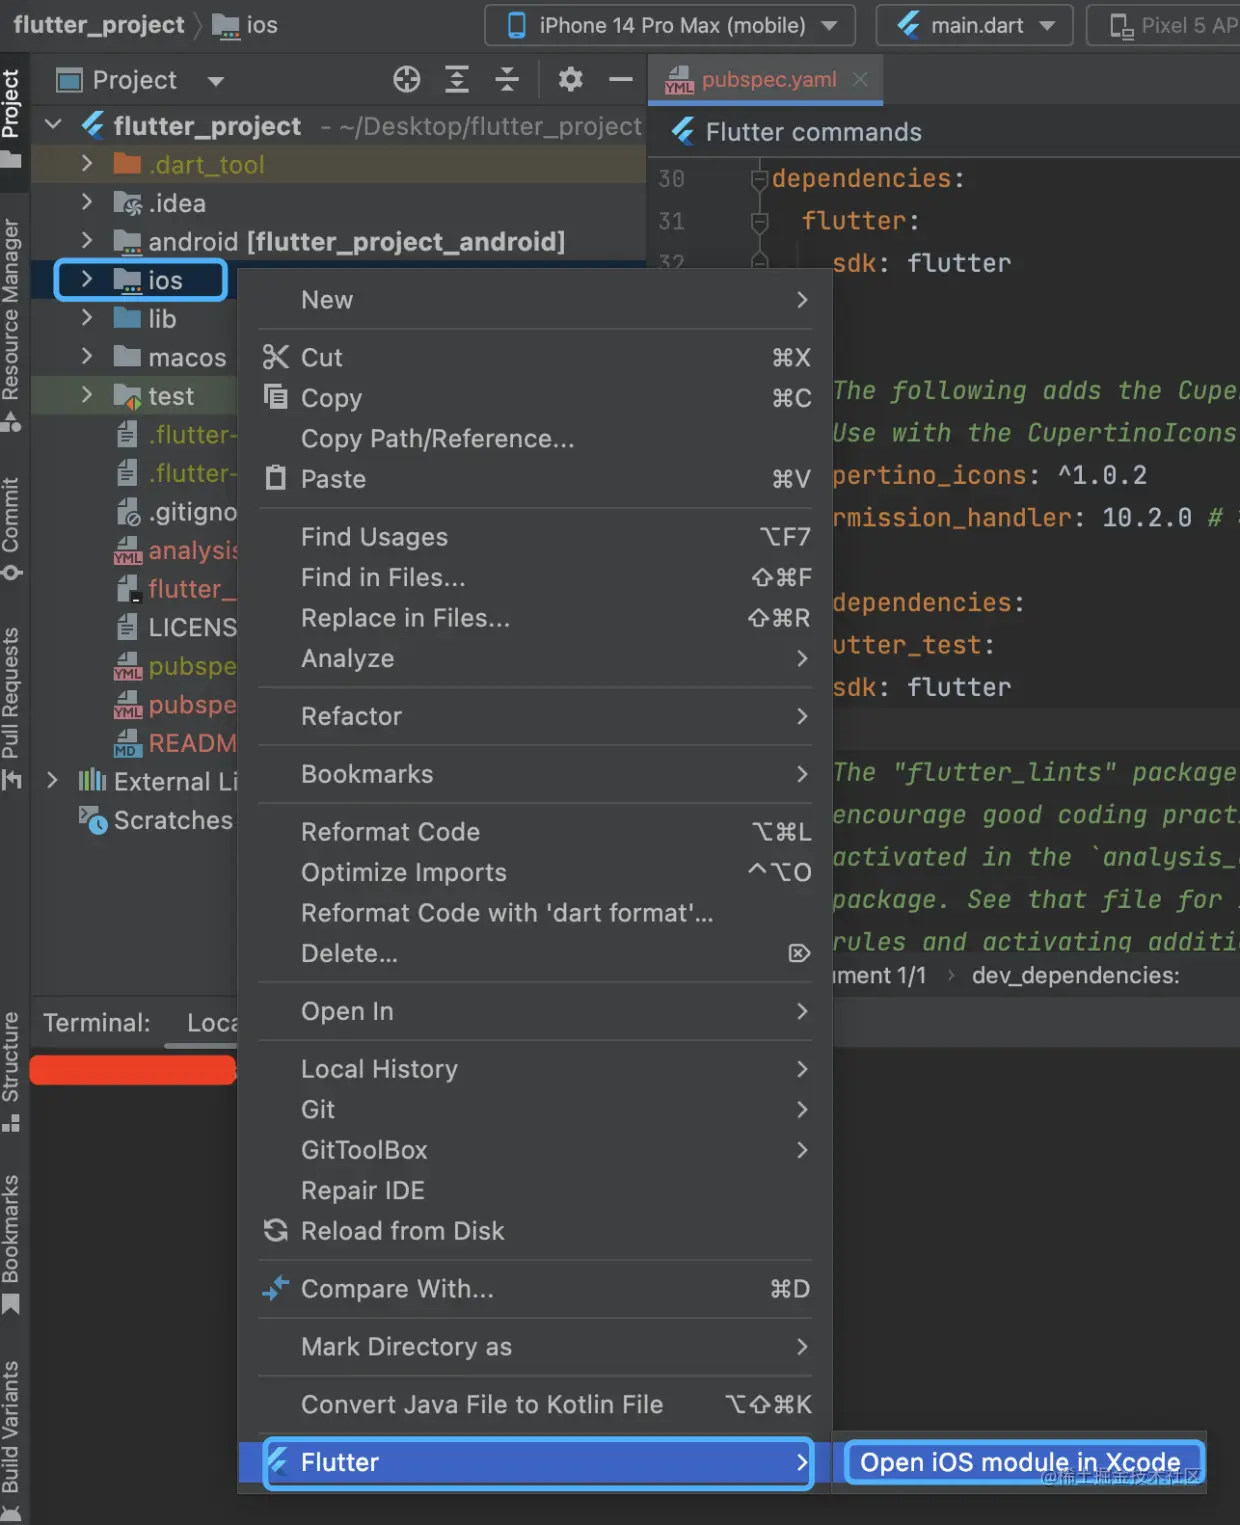Open the Pull Requests tool window

pos(12,708)
